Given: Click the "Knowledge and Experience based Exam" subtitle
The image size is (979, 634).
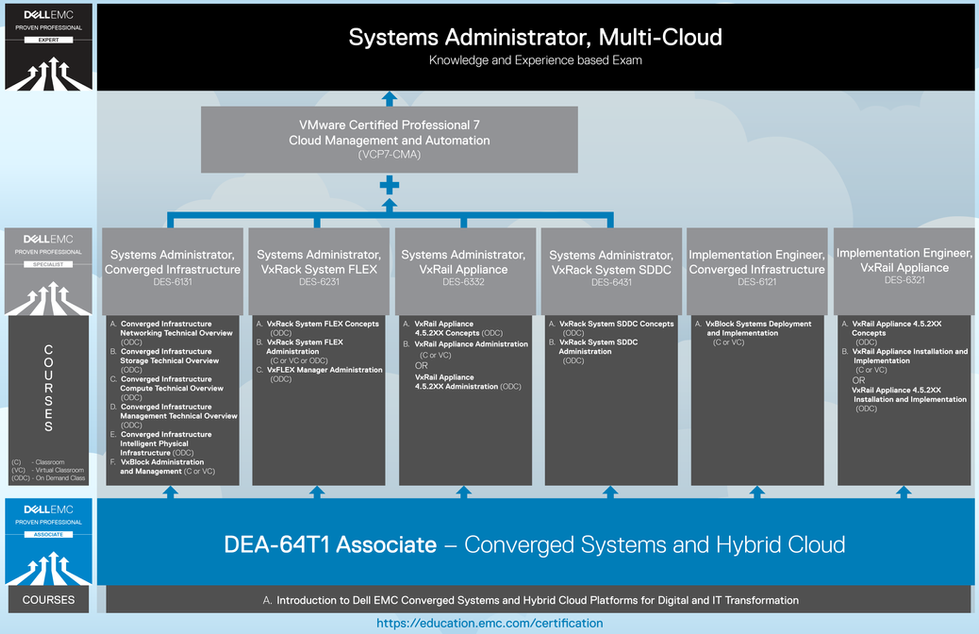Looking at the screenshot, I should 535,60.
